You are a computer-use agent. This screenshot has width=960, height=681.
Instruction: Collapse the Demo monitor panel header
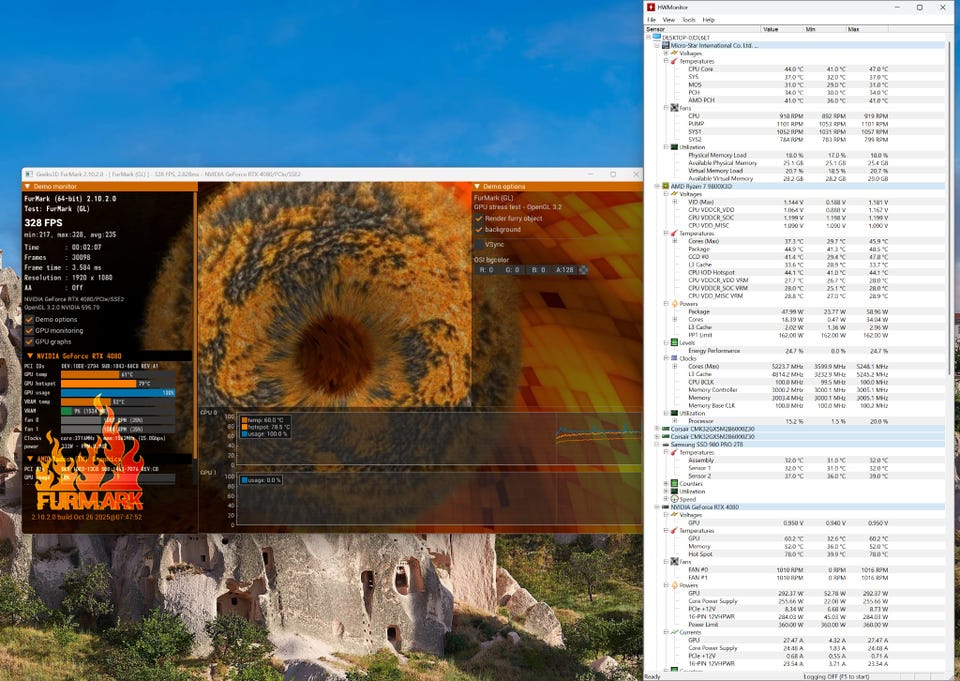coord(28,187)
